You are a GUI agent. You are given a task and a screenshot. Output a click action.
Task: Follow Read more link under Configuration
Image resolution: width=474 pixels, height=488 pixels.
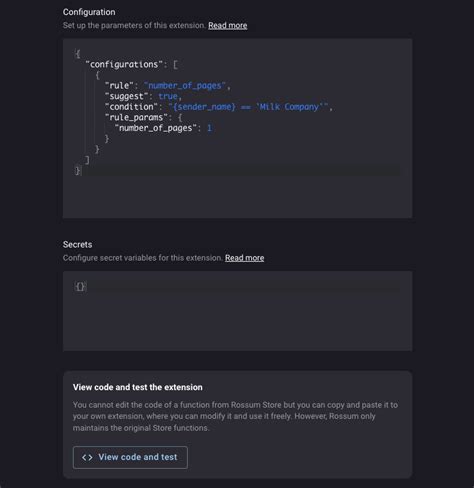[228, 25]
